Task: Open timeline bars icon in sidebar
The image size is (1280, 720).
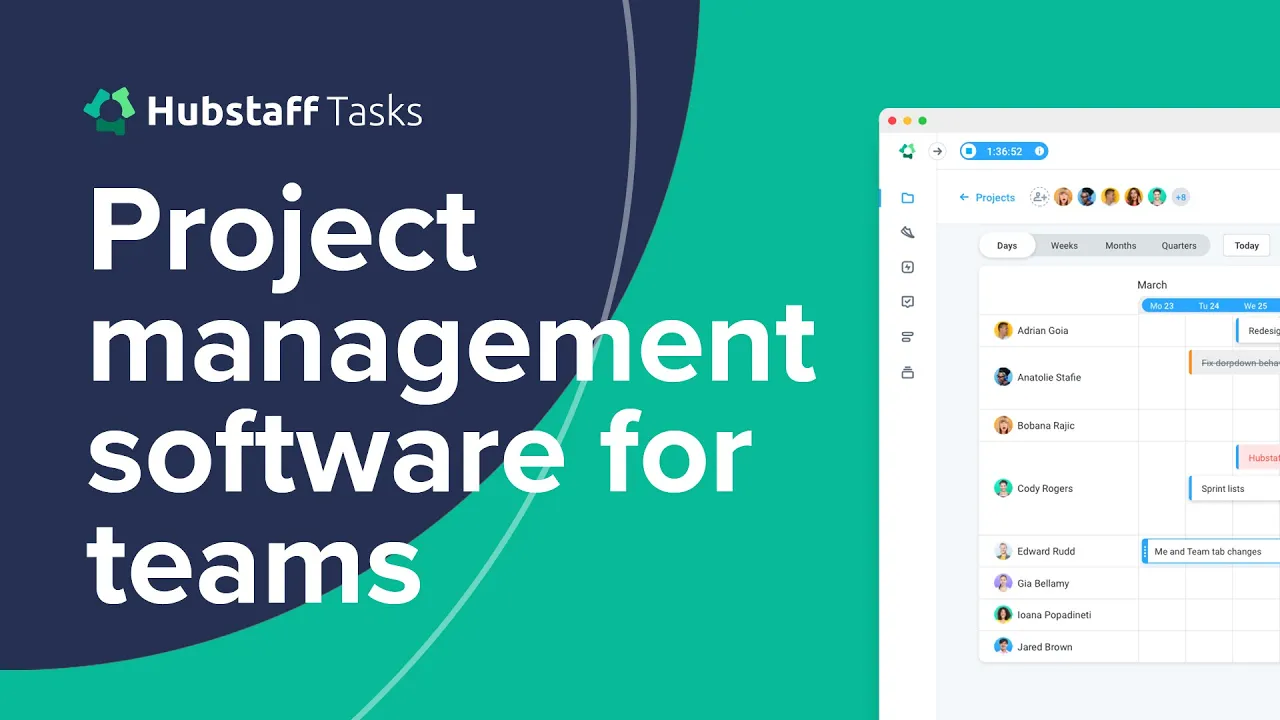Action: tap(907, 337)
